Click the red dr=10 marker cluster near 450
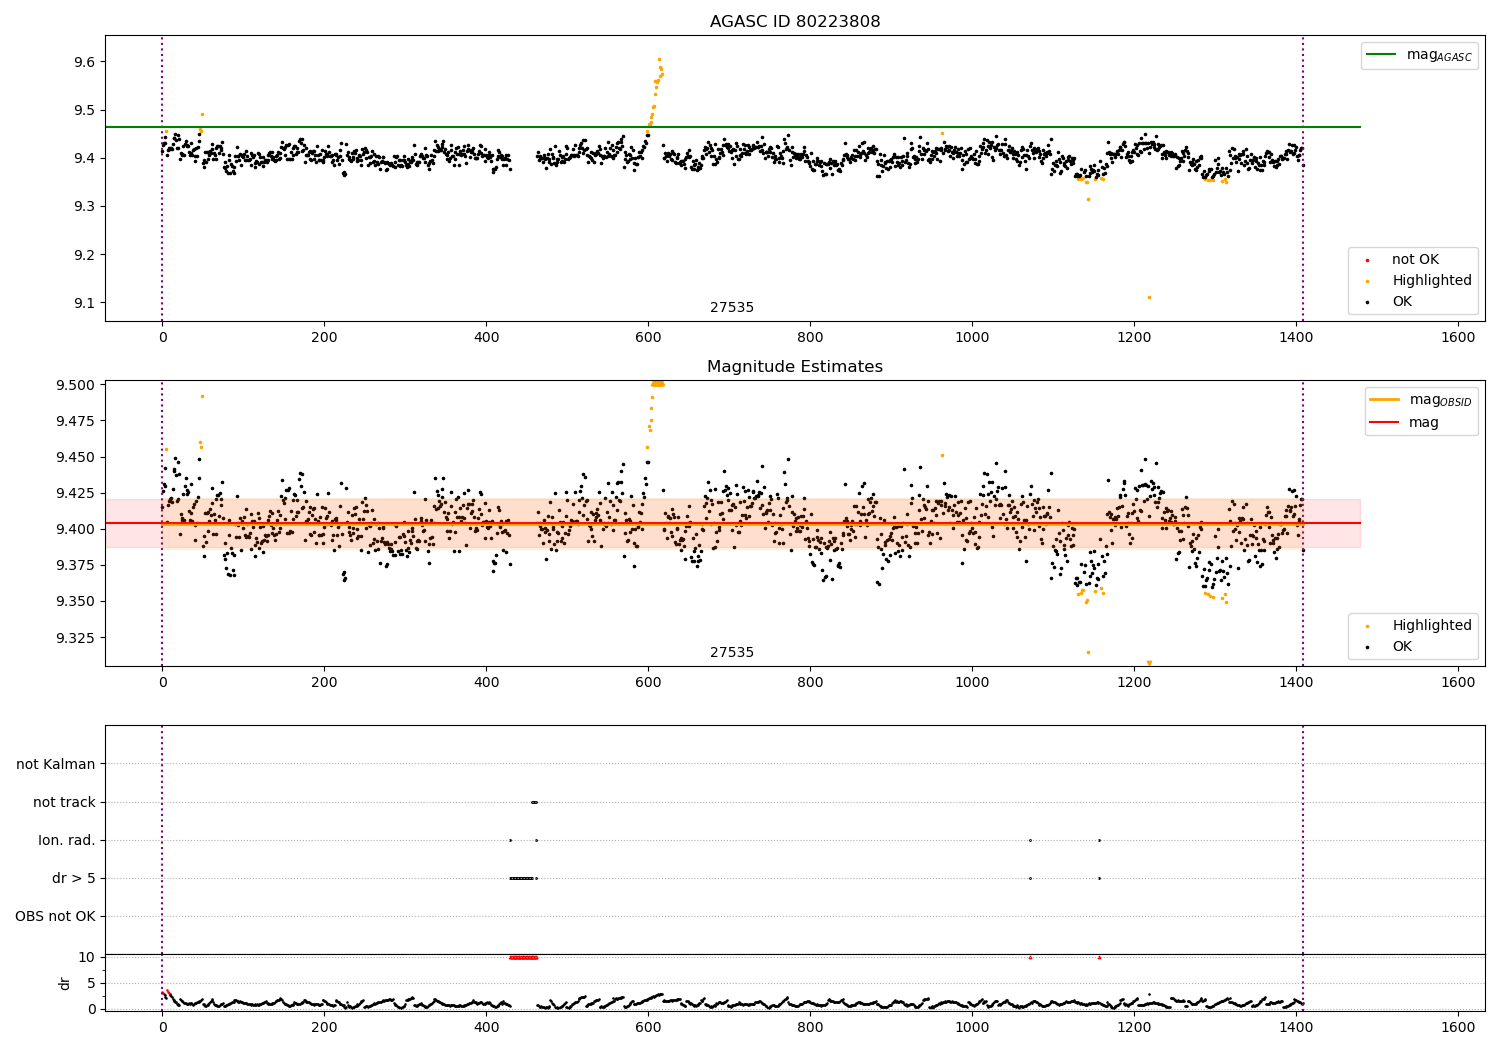The image size is (1500, 1050). [x=523, y=957]
